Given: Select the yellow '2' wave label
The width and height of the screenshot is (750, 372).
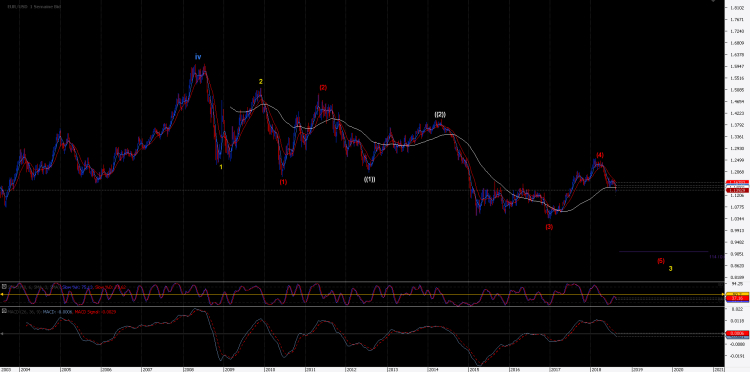Looking at the screenshot, I should click(x=261, y=82).
